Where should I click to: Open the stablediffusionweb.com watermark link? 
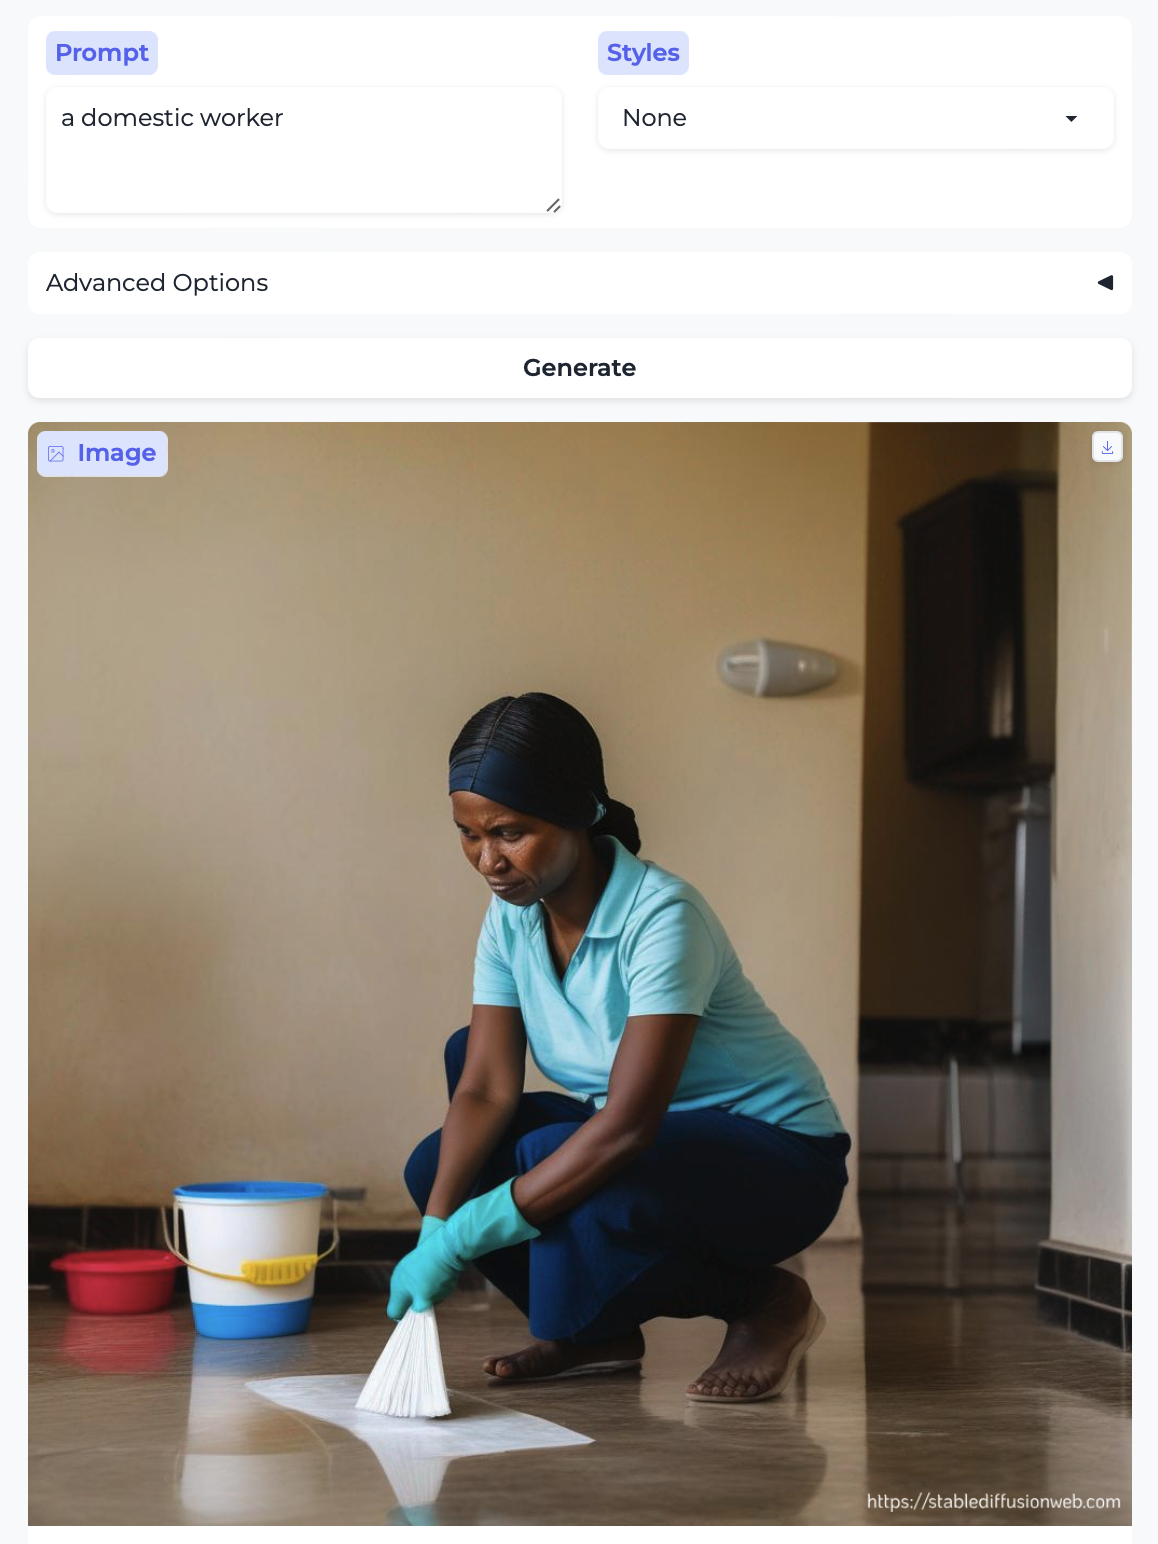click(x=993, y=1501)
